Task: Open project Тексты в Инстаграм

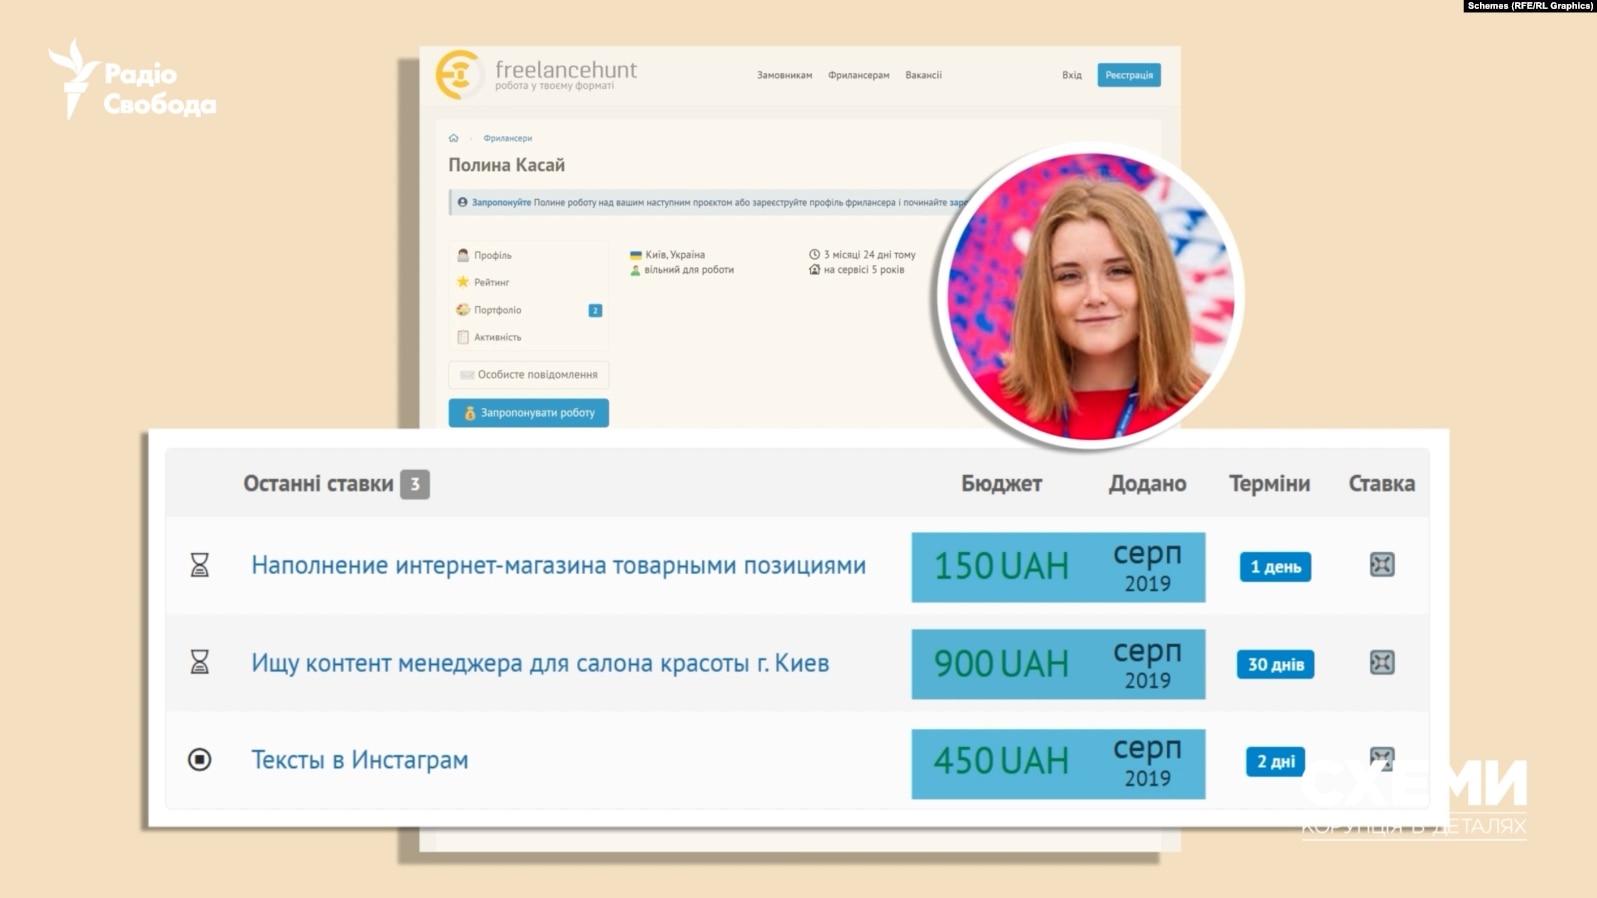Action: click(359, 760)
